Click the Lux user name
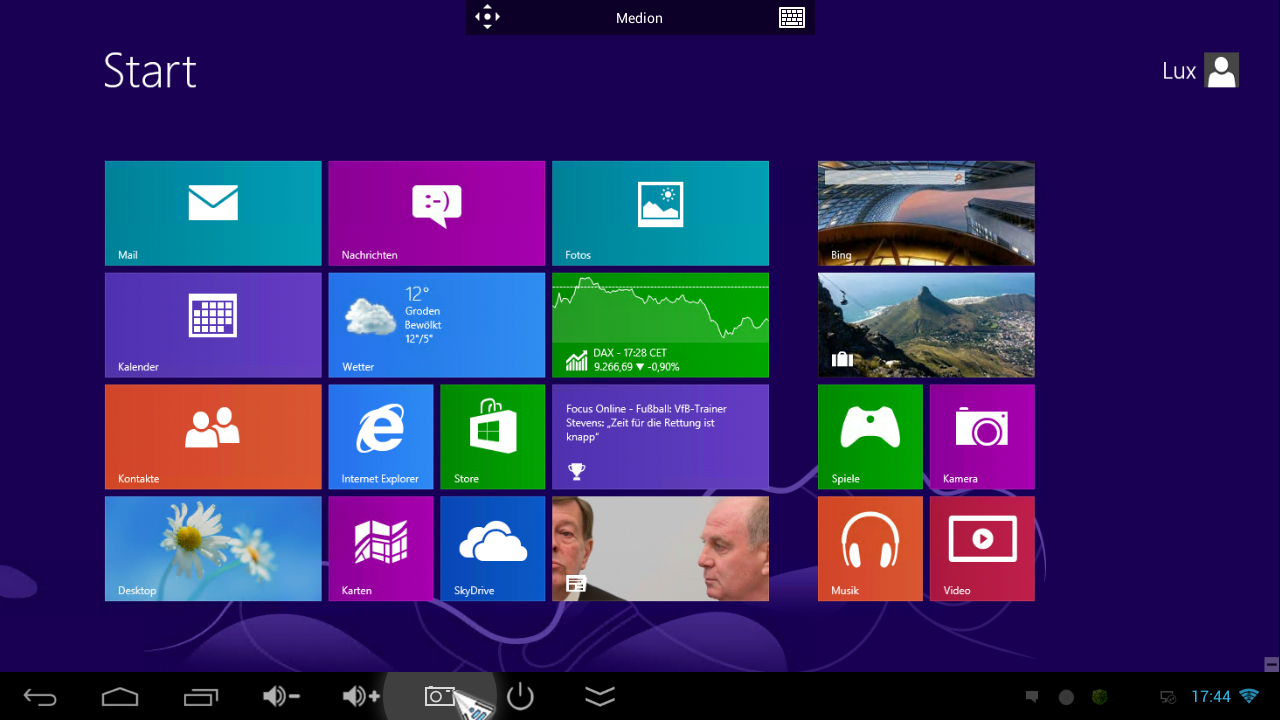 pos(1179,71)
